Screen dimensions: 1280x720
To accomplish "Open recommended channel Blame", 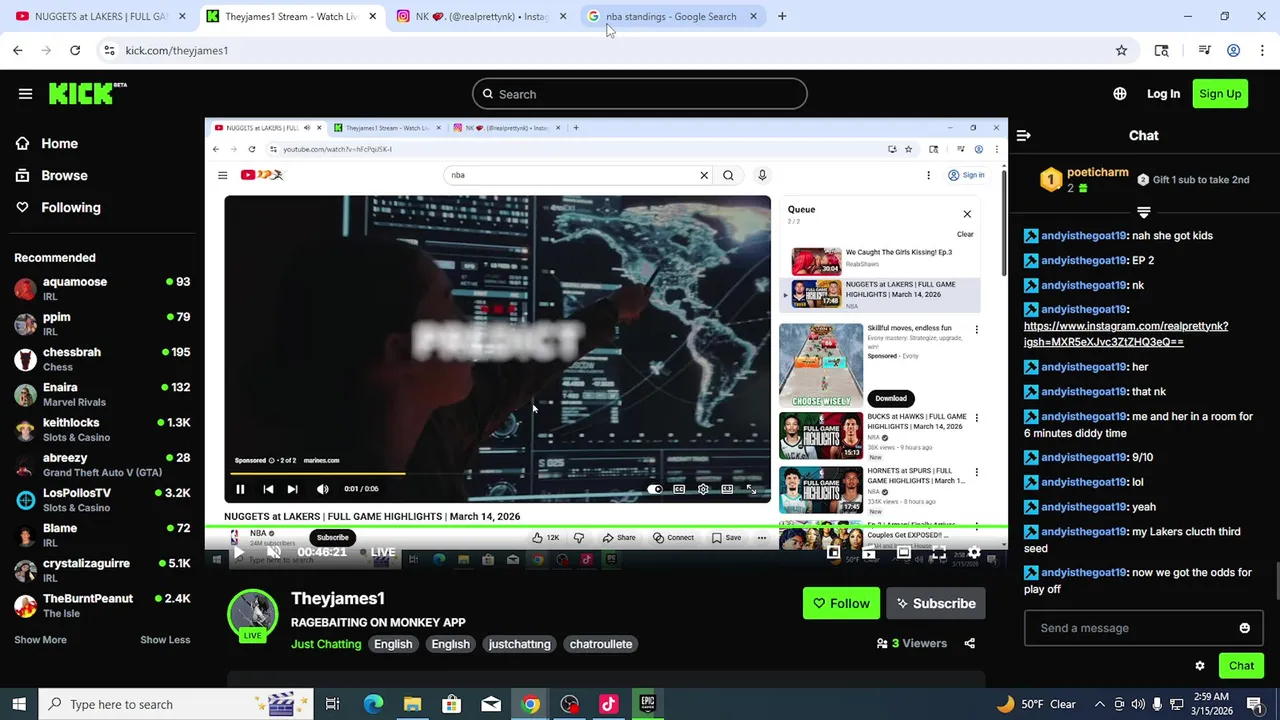I will click(102, 535).
